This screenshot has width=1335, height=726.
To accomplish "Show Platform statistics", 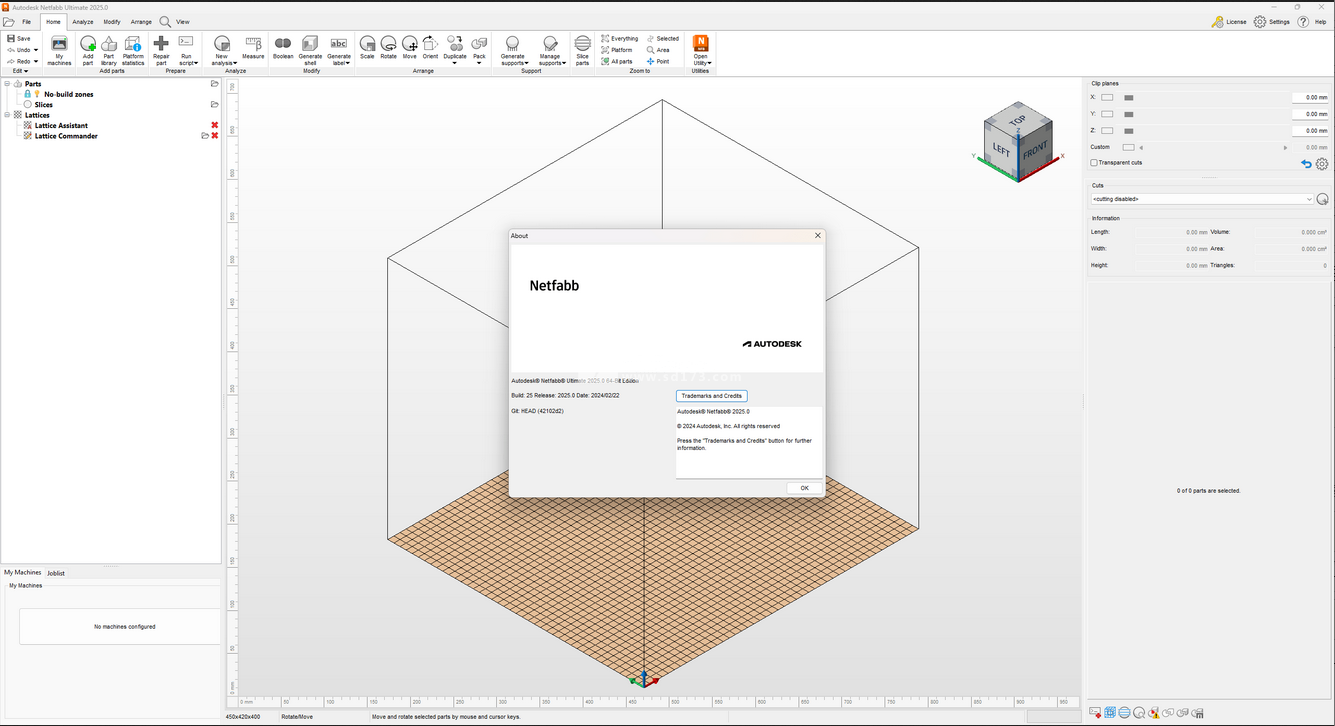I will pyautogui.click(x=133, y=49).
